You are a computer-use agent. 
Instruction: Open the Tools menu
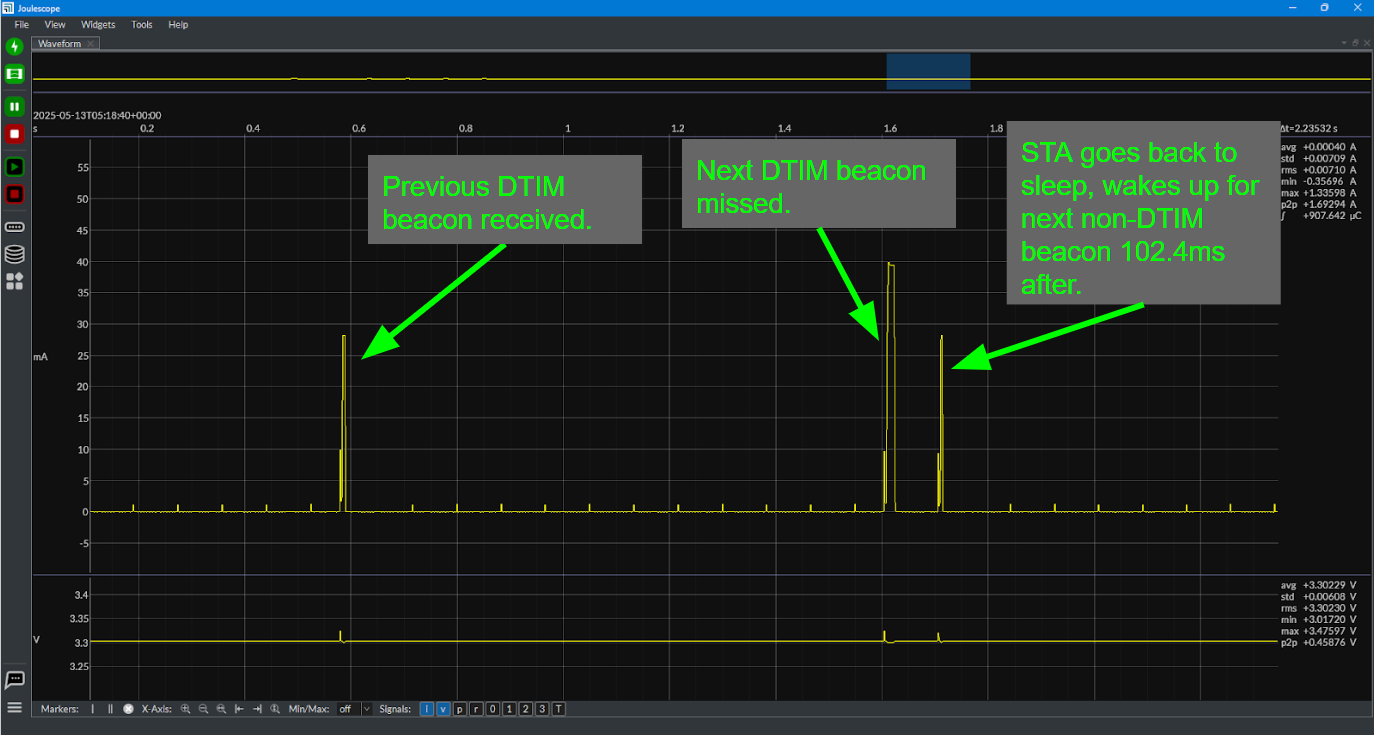tap(142, 24)
